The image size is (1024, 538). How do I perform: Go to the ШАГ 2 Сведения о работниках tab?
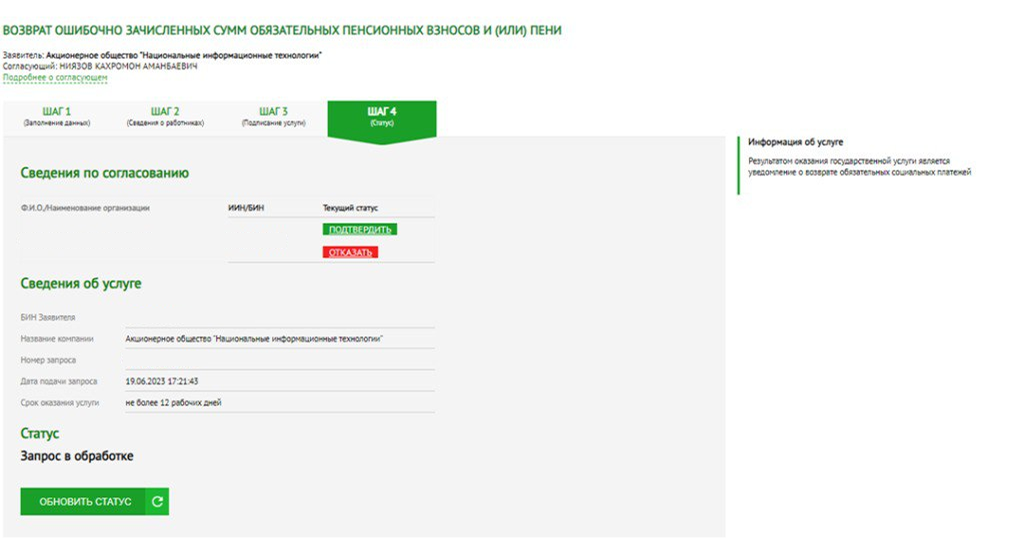point(165,116)
